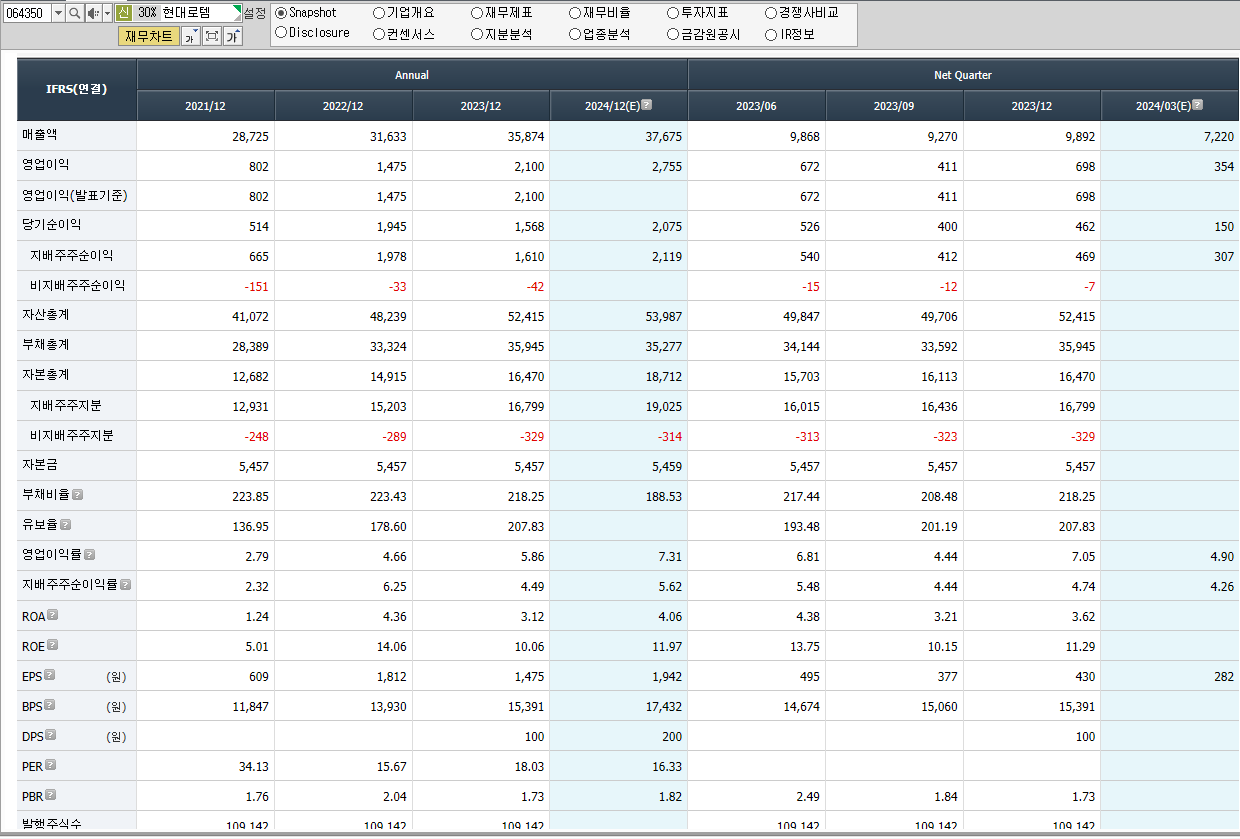Click the Annual column group header
The width and height of the screenshot is (1240, 839).
(x=412, y=75)
